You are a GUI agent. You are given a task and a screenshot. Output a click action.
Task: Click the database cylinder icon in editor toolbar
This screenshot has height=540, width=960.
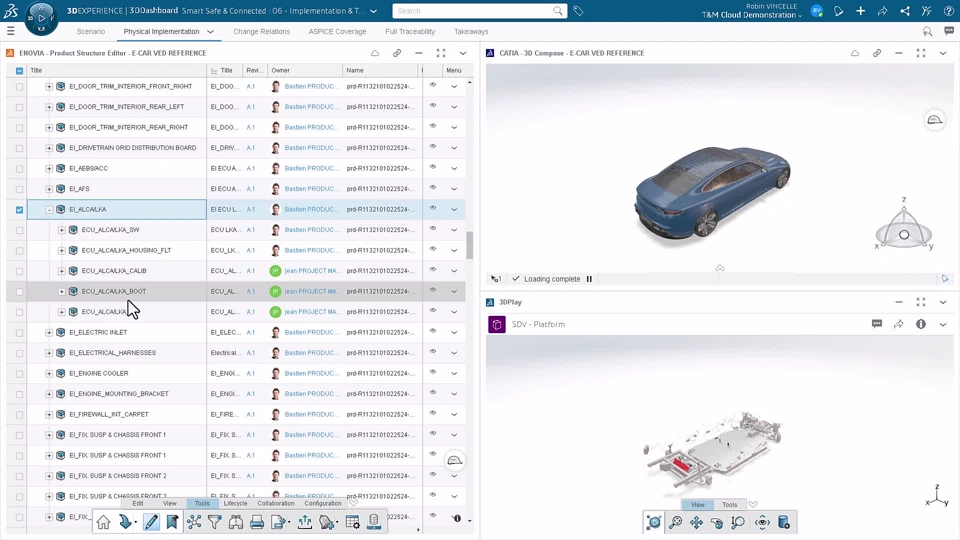374,522
